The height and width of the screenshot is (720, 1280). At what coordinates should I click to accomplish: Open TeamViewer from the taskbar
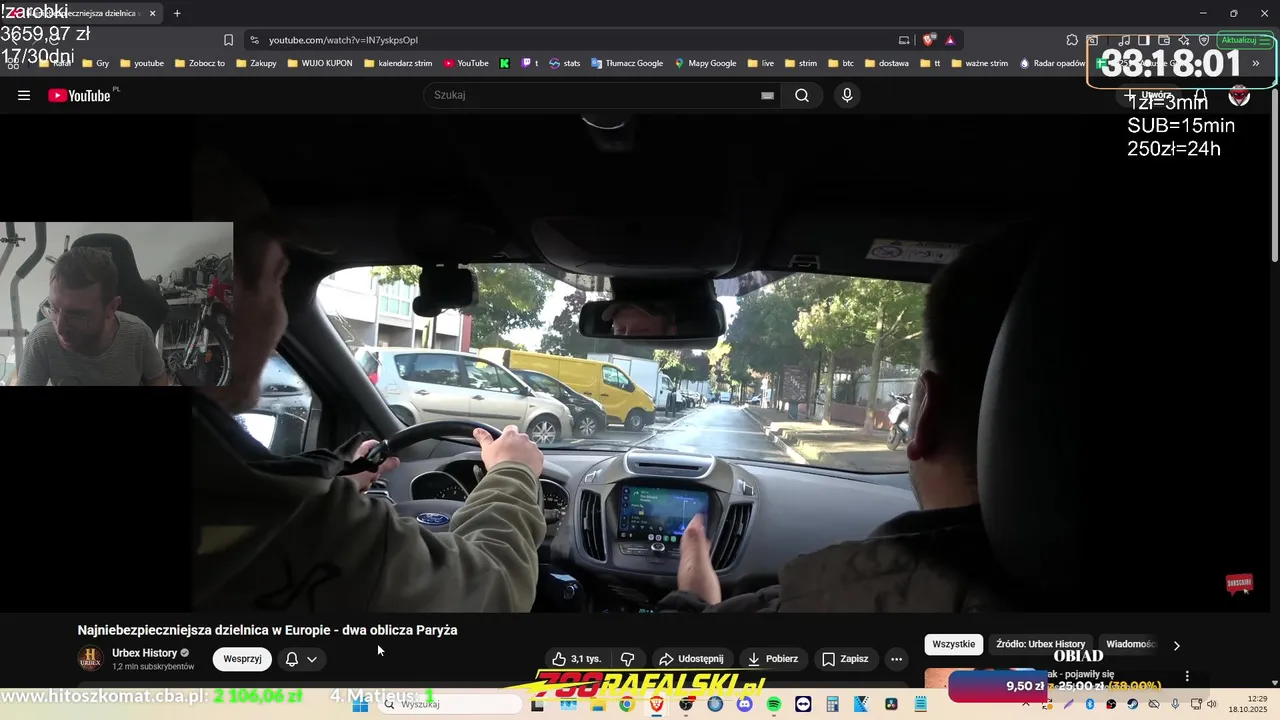click(803, 704)
